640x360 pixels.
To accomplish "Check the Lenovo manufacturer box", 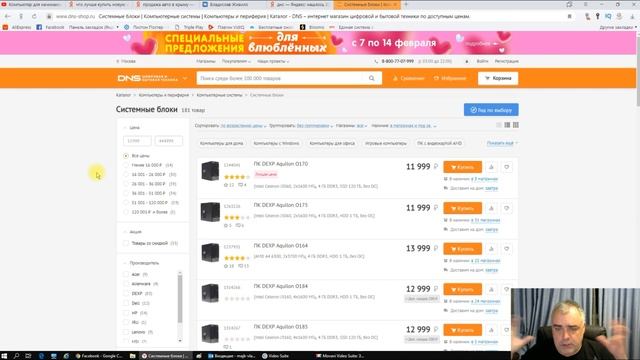I will 126,332.
